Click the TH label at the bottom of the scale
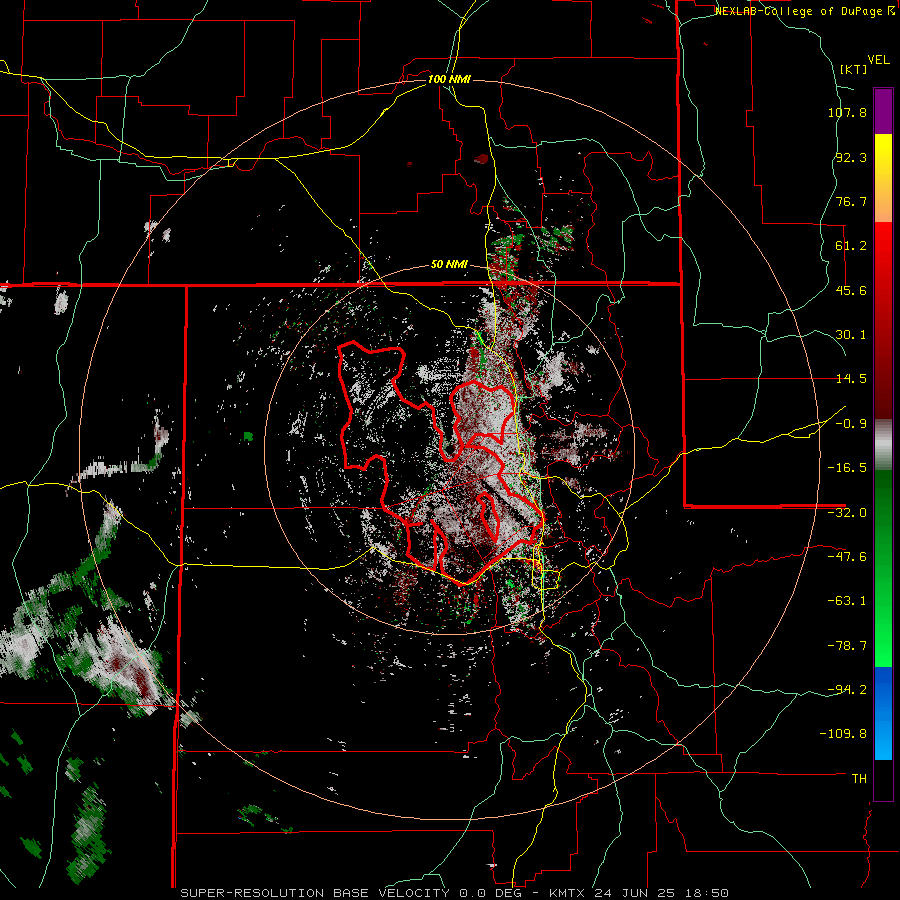Screen dimensions: 900x900 click(x=859, y=779)
